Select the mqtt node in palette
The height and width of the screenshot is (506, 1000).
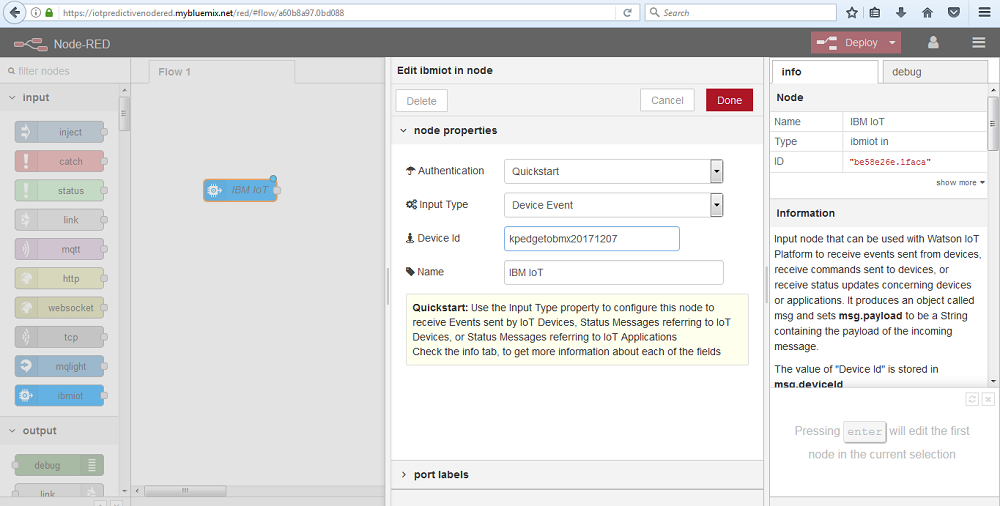(59, 249)
